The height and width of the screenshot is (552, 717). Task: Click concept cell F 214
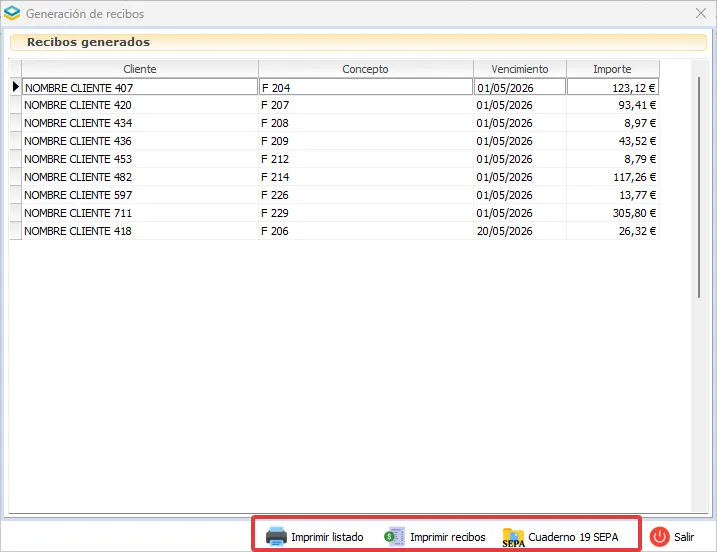pyautogui.click(x=366, y=177)
